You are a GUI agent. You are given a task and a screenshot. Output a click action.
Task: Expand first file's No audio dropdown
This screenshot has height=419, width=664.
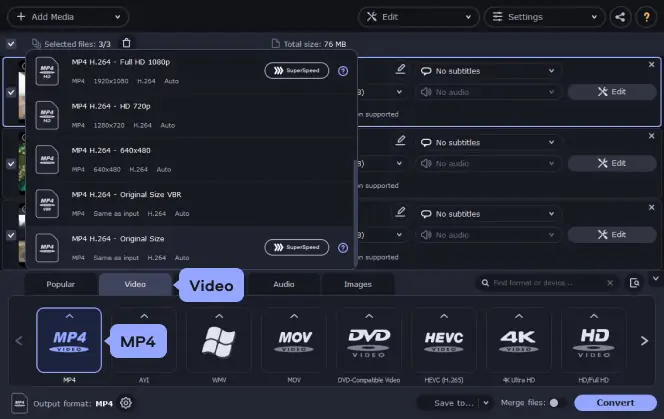point(488,92)
